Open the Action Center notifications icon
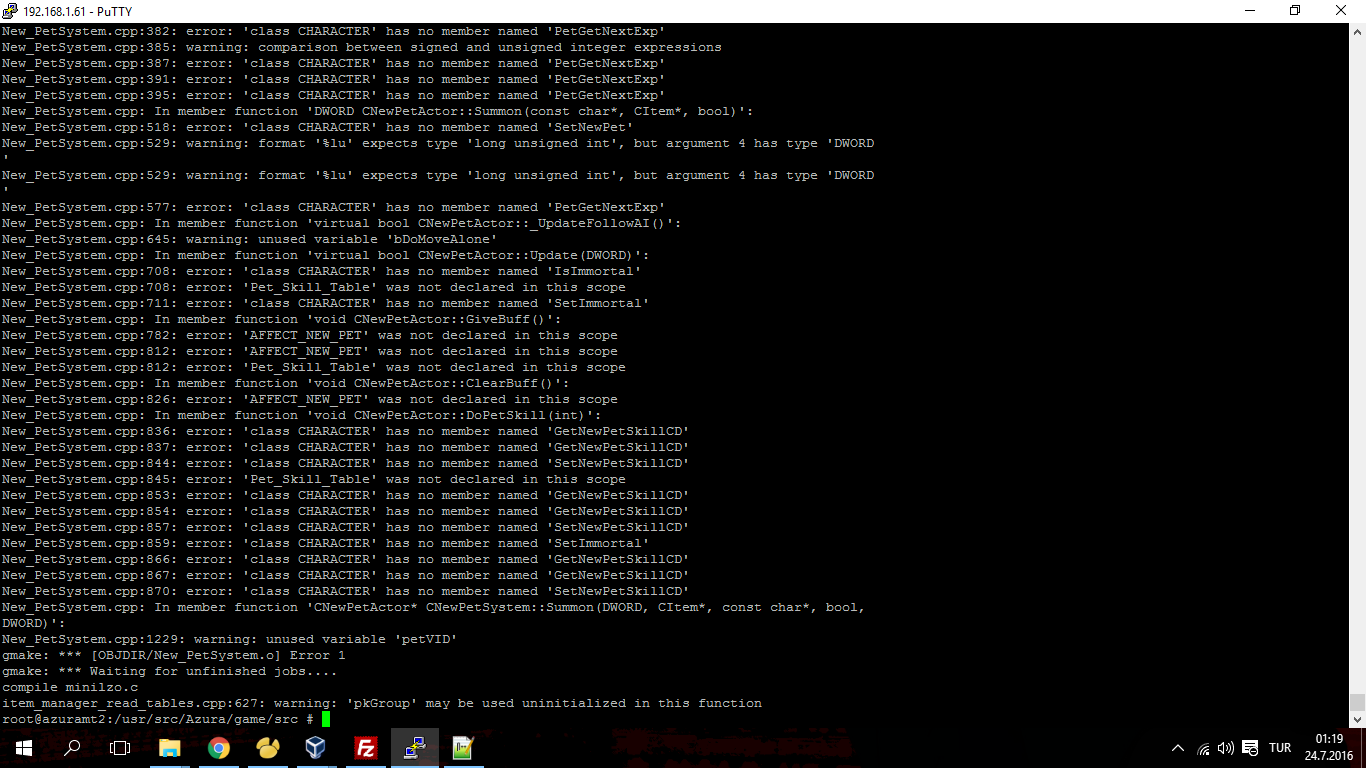 pyautogui.click(x=1250, y=748)
